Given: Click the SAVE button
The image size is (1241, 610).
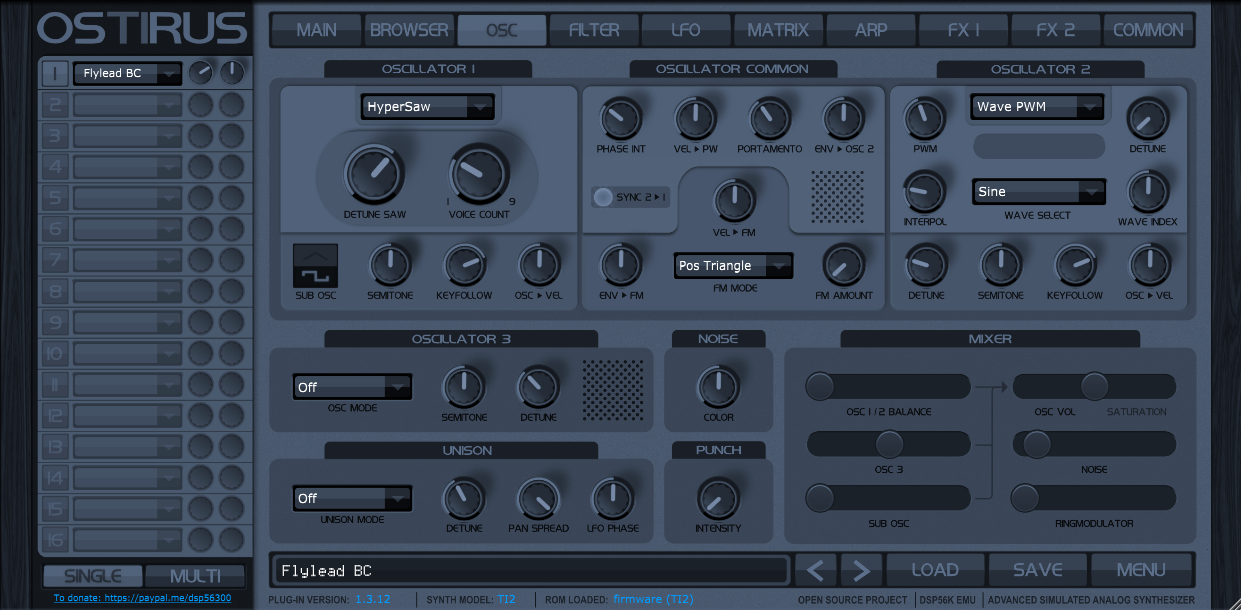Looking at the screenshot, I should 1037,568.
